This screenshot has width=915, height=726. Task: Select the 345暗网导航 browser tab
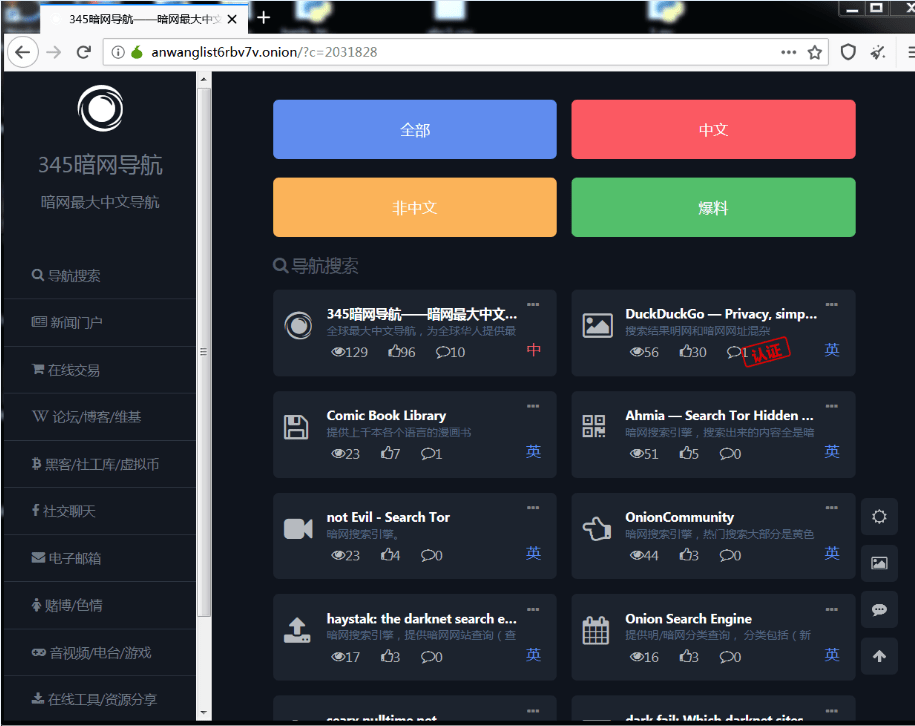(143, 19)
